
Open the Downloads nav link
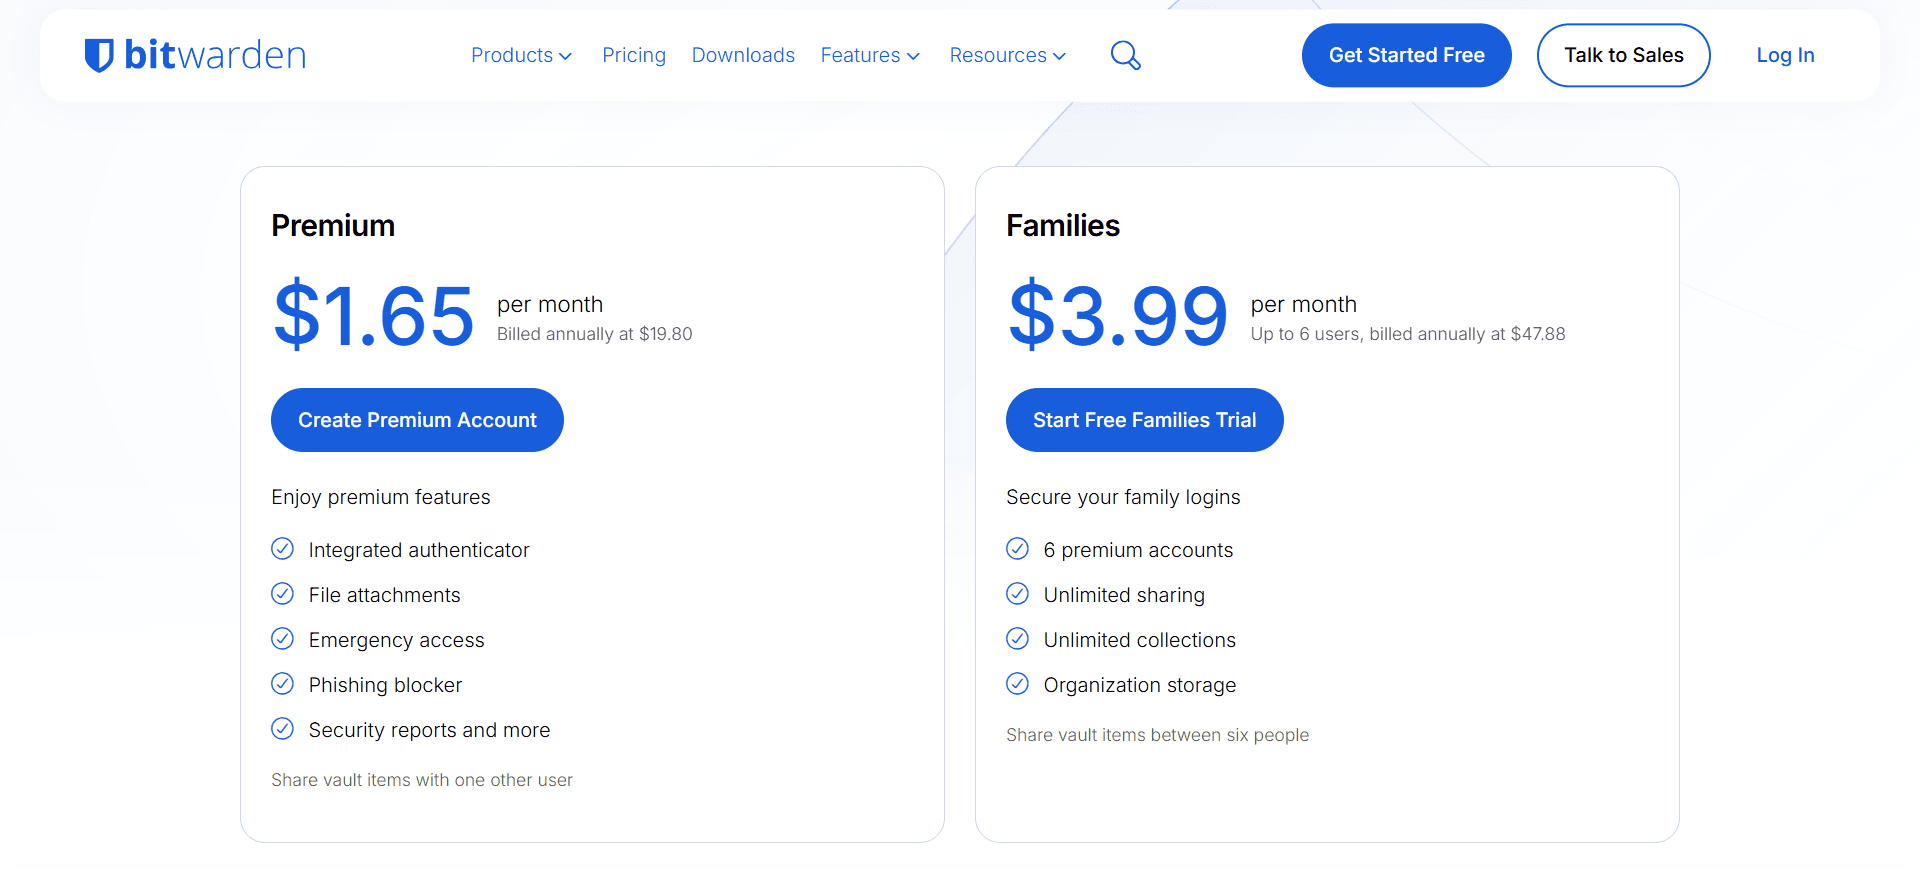point(743,55)
